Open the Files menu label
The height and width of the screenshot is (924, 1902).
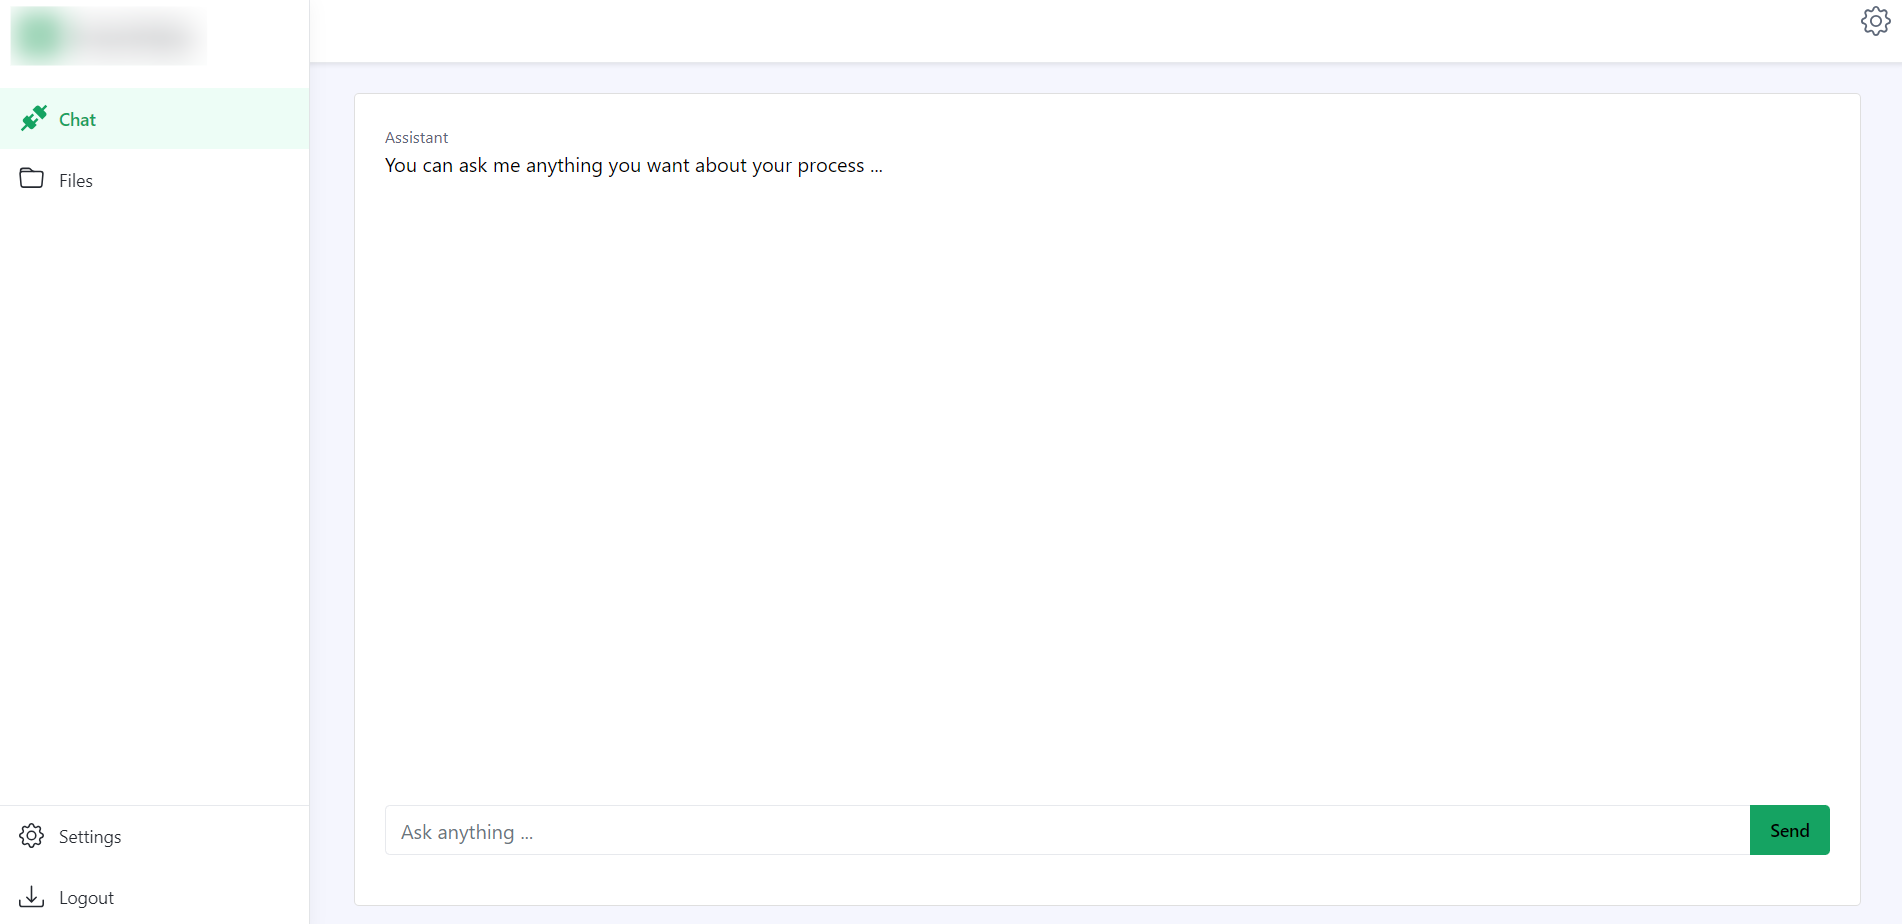tap(76, 181)
